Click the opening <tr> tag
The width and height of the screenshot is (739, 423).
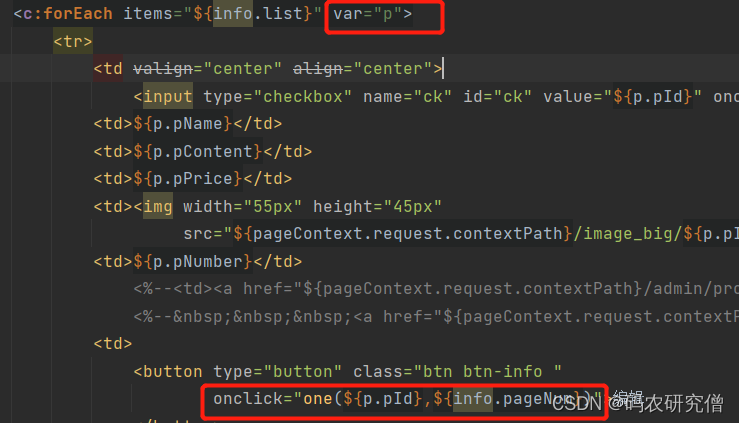73,41
